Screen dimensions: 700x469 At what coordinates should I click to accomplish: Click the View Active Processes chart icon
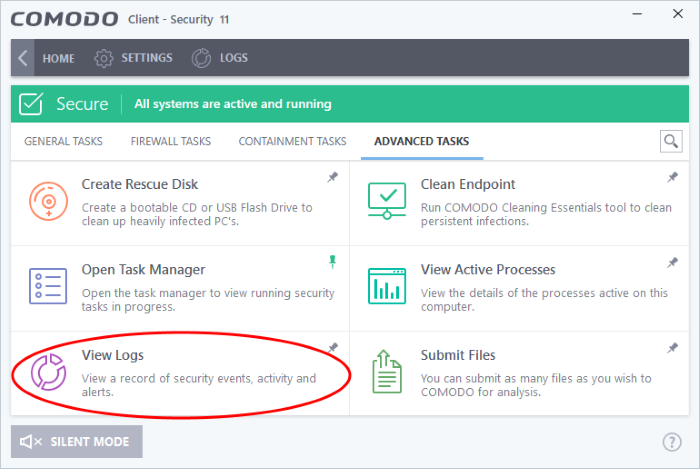(387, 286)
